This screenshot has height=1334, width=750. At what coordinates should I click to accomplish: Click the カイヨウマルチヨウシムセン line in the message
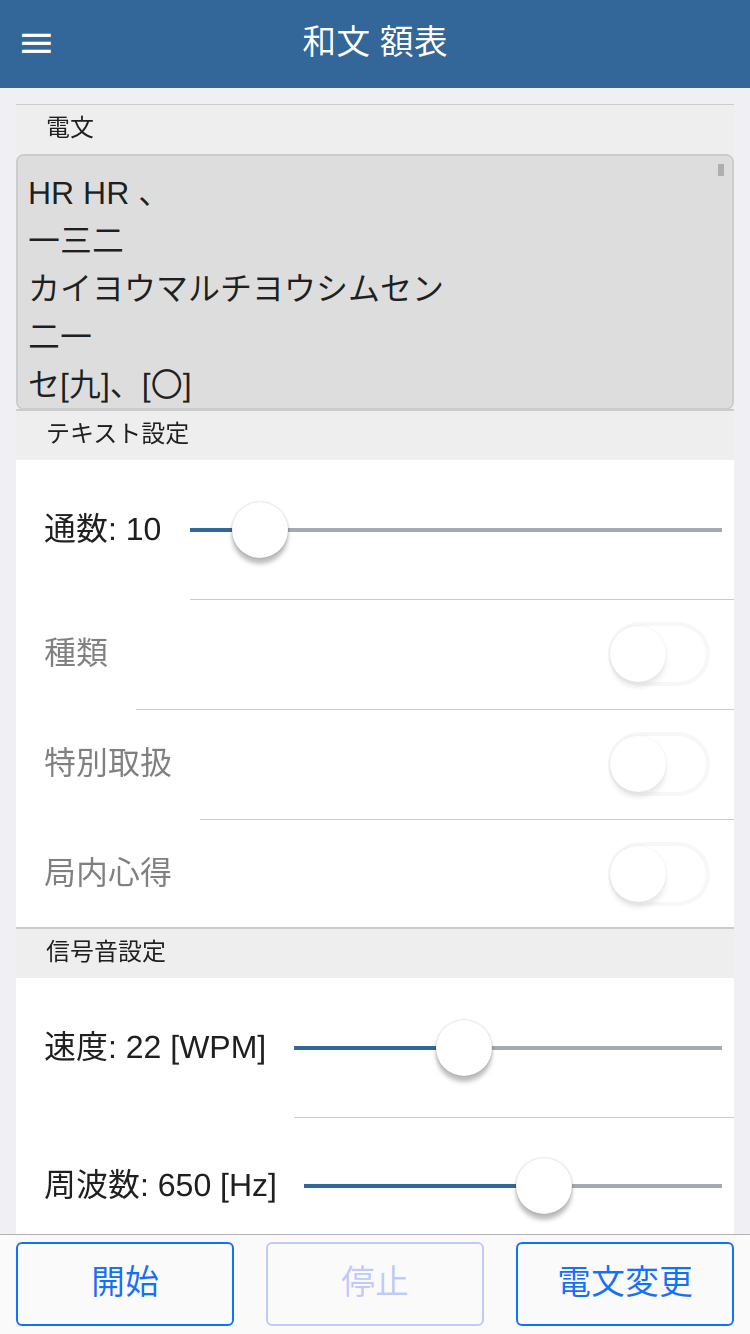point(236,289)
